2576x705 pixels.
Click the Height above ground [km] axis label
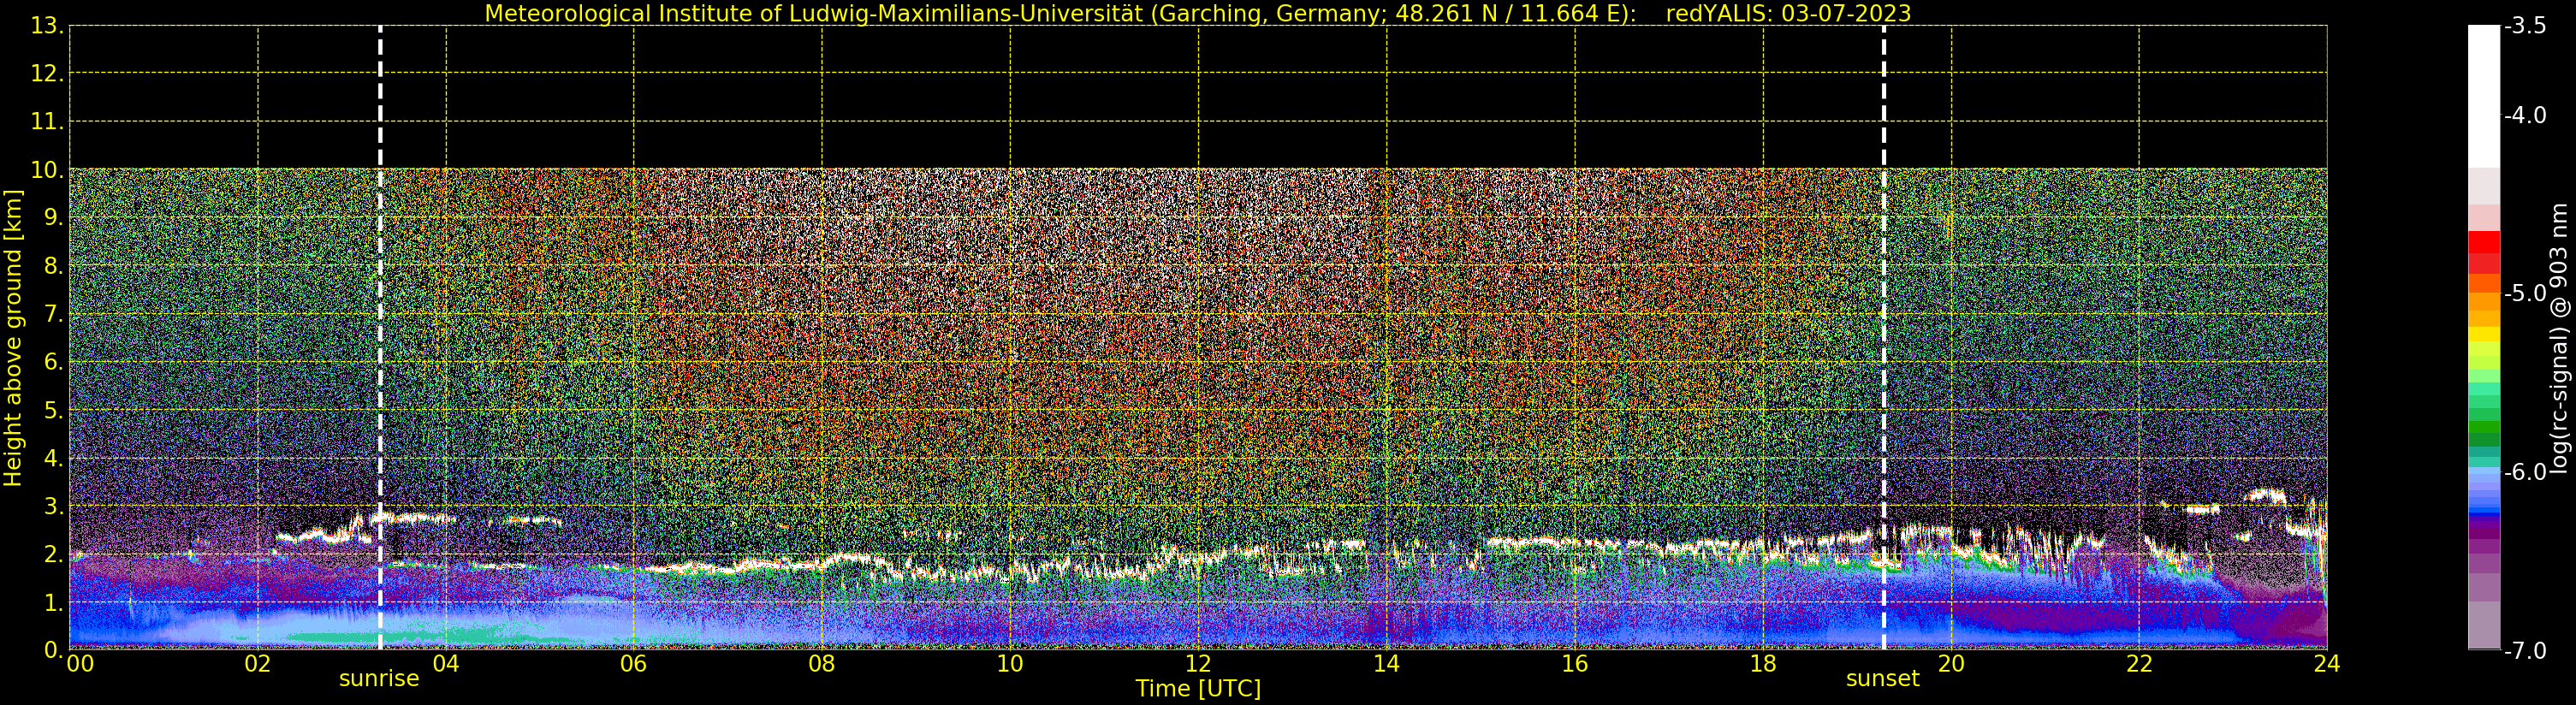pyautogui.click(x=13, y=338)
